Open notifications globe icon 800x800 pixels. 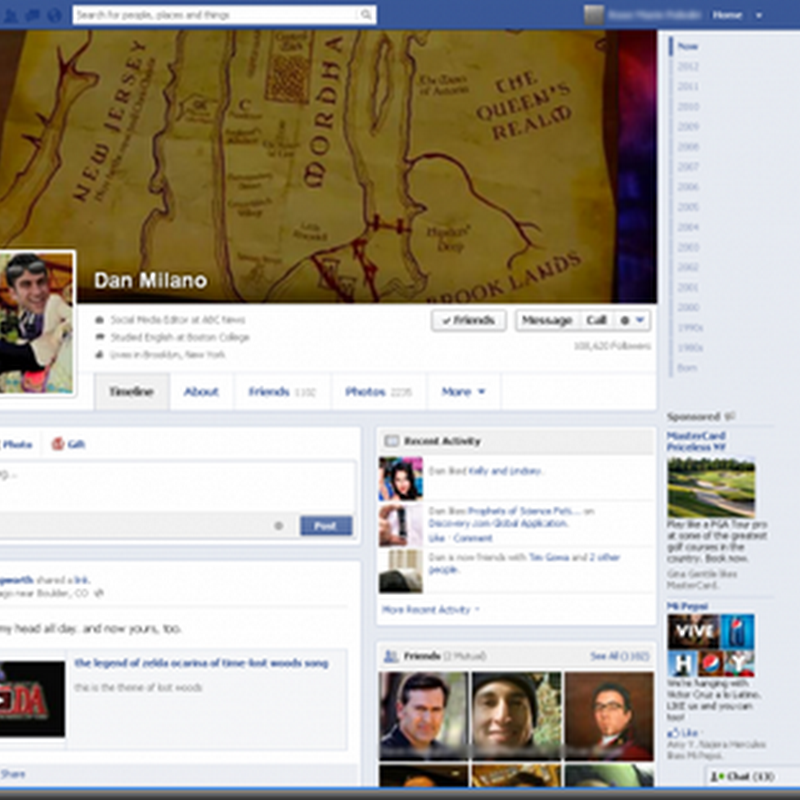(x=55, y=15)
